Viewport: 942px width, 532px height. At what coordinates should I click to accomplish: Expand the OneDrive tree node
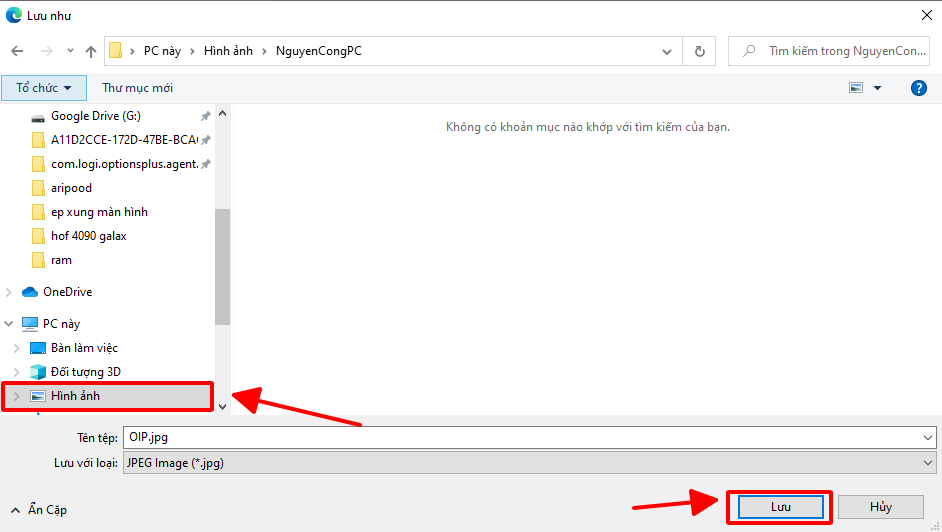pyautogui.click(x=9, y=292)
